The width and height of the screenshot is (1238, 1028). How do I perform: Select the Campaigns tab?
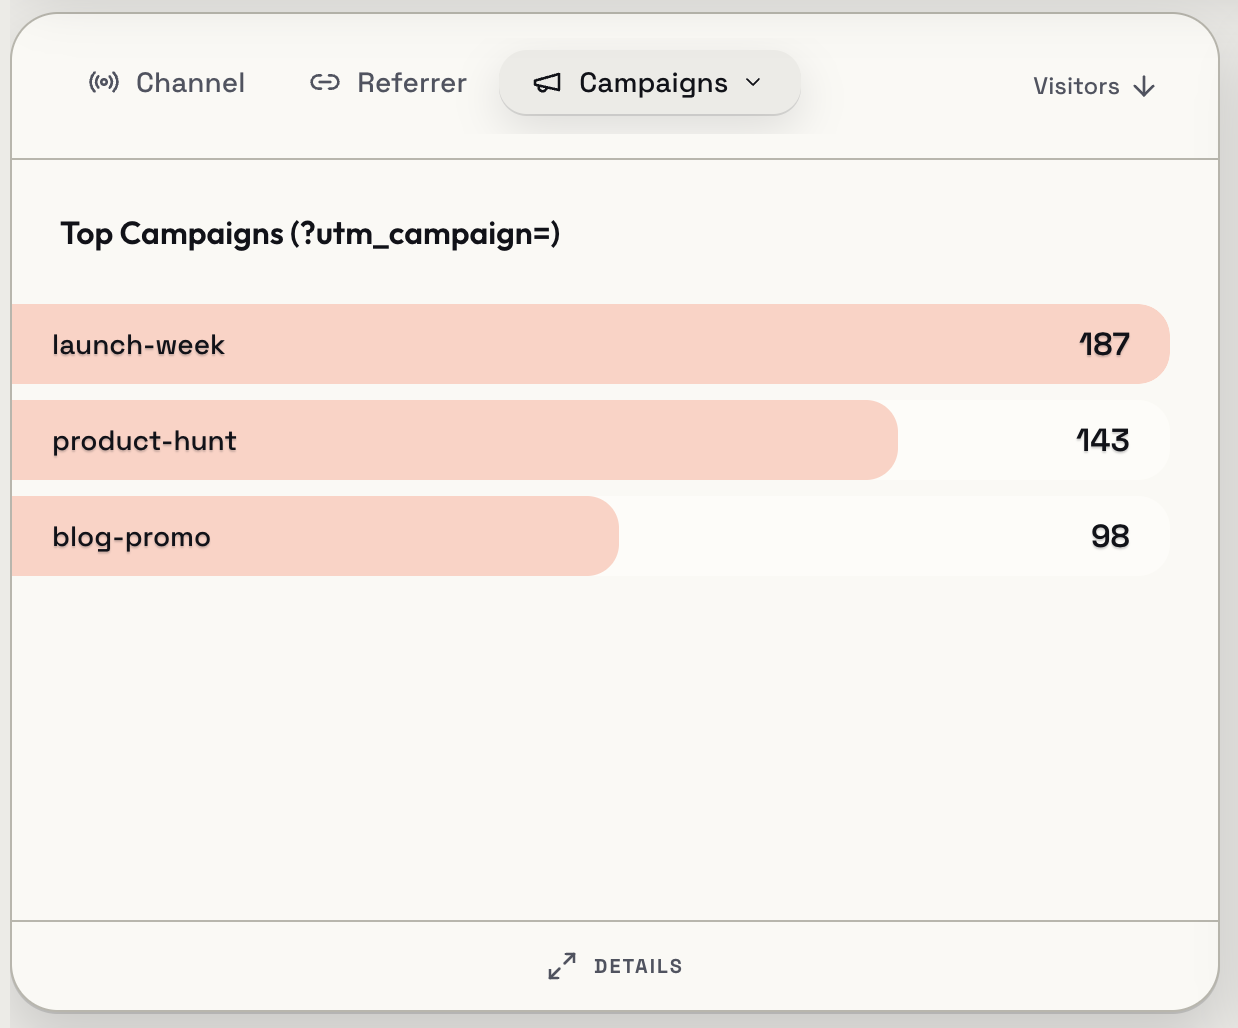649,83
